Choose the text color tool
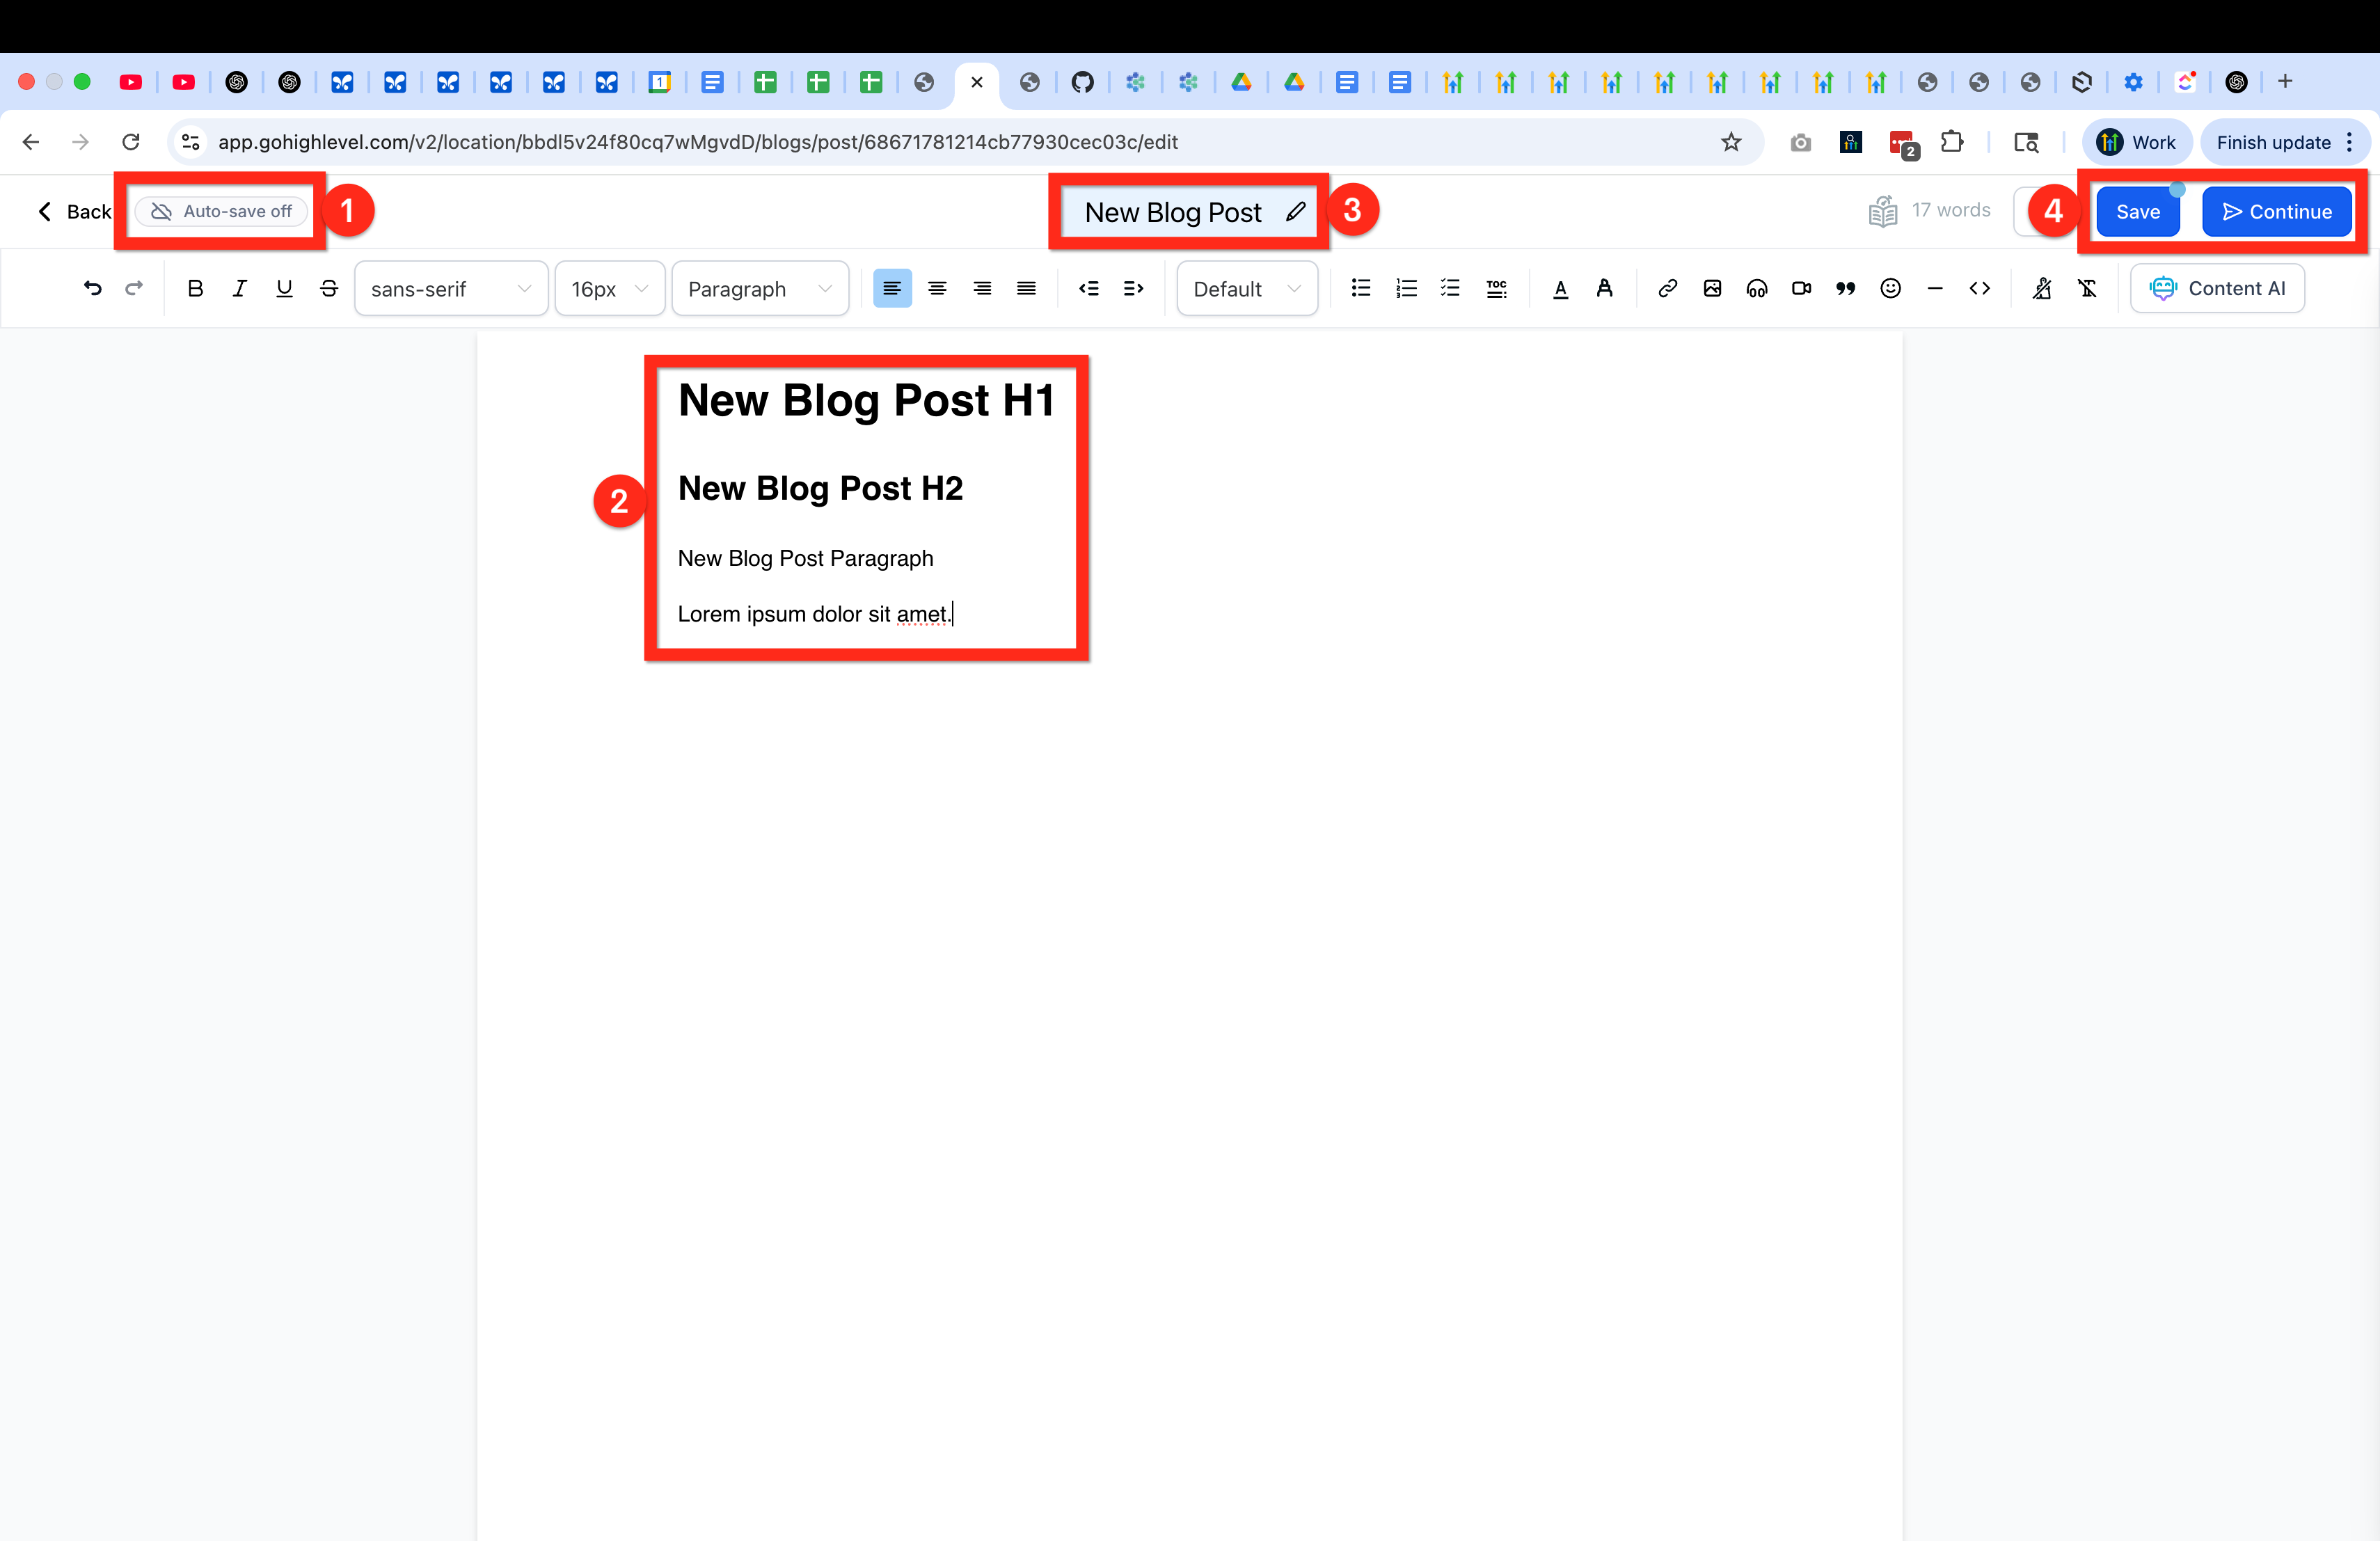This screenshot has height=1541, width=2380. (x=1560, y=289)
